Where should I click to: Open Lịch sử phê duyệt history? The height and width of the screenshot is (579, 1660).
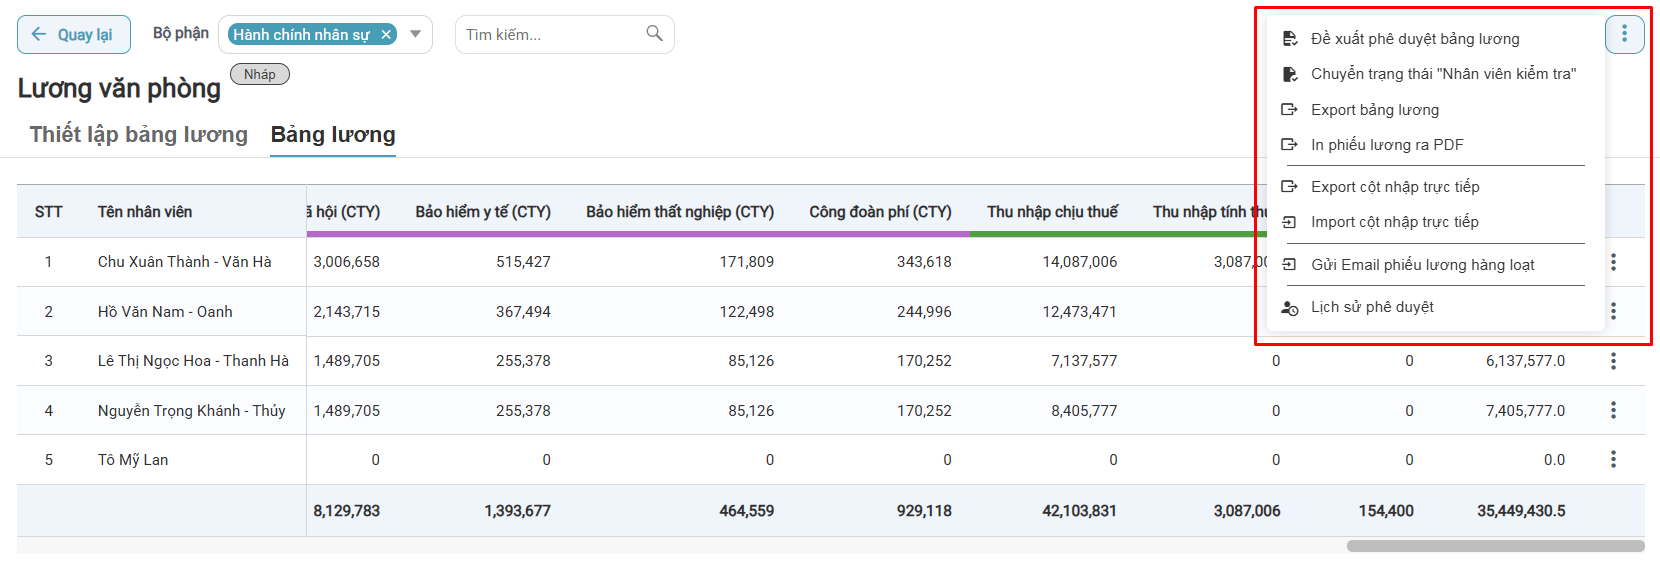(x=1371, y=307)
